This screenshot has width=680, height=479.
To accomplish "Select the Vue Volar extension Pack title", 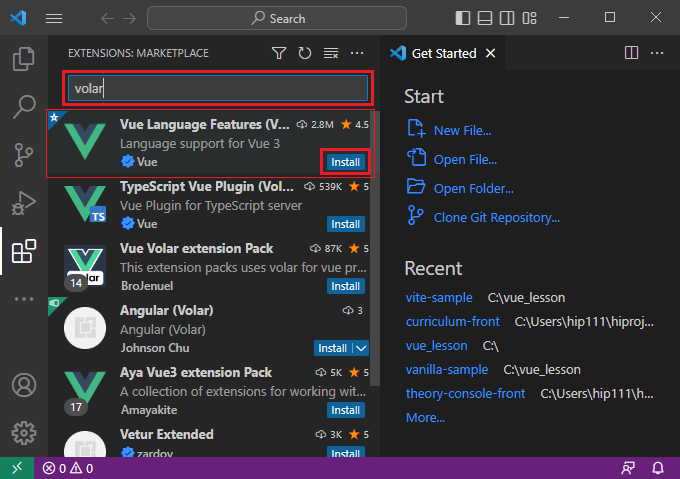I will click(x=196, y=248).
